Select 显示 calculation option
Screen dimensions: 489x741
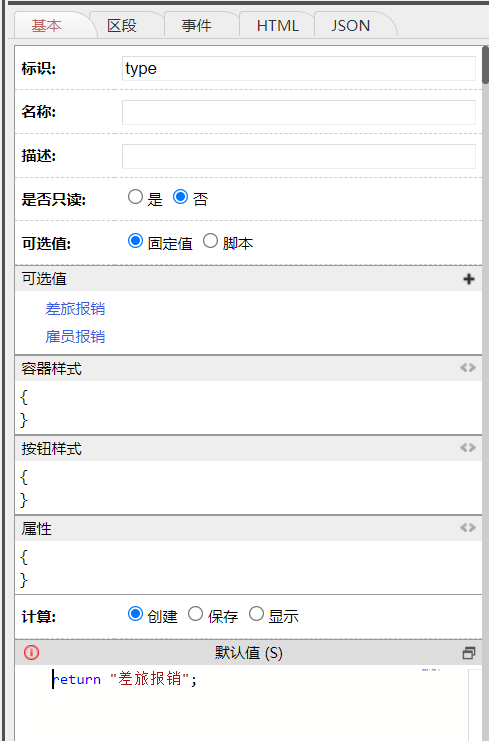pyautogui.click(x=256, y=614)
